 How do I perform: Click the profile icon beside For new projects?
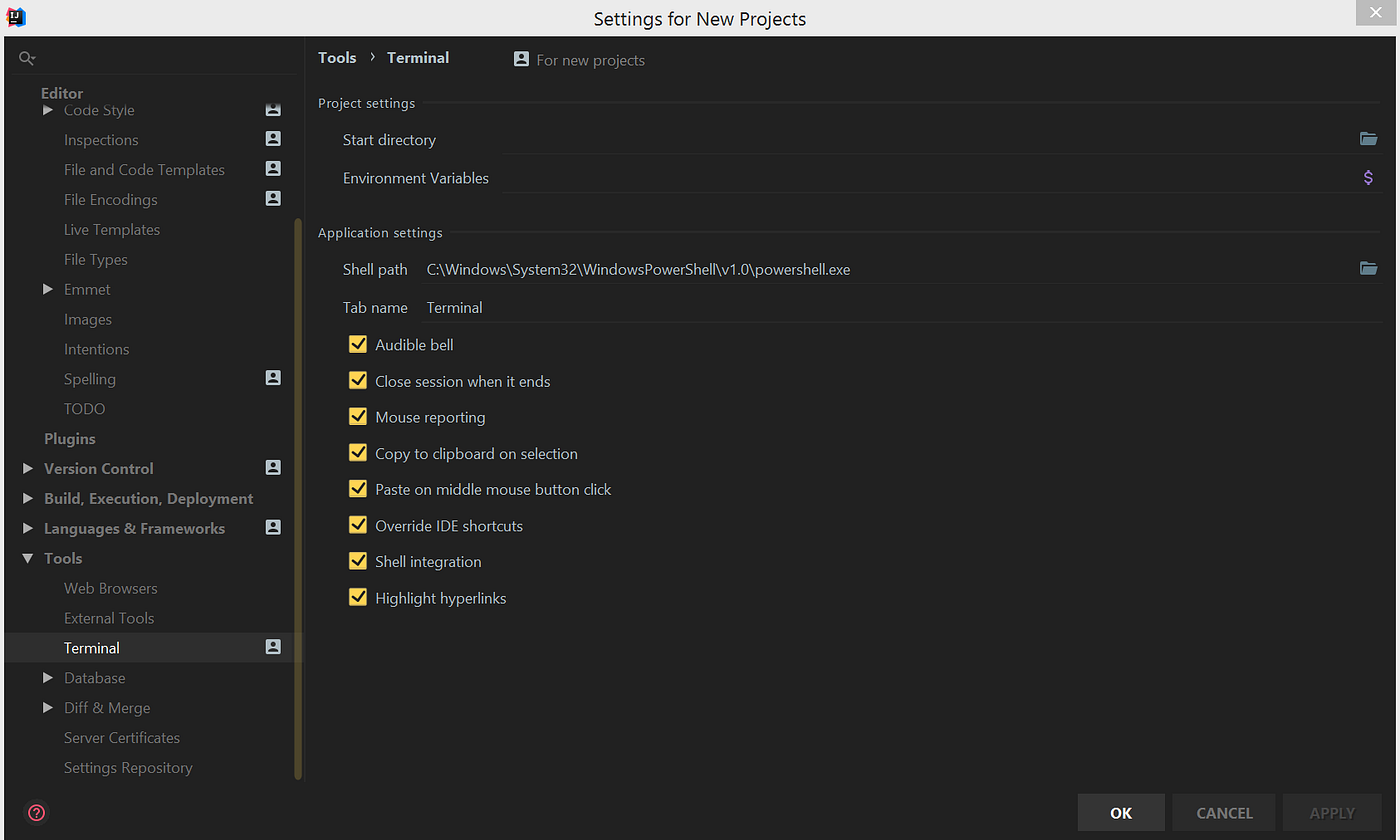pyautogui.click(x=520, y=58)
